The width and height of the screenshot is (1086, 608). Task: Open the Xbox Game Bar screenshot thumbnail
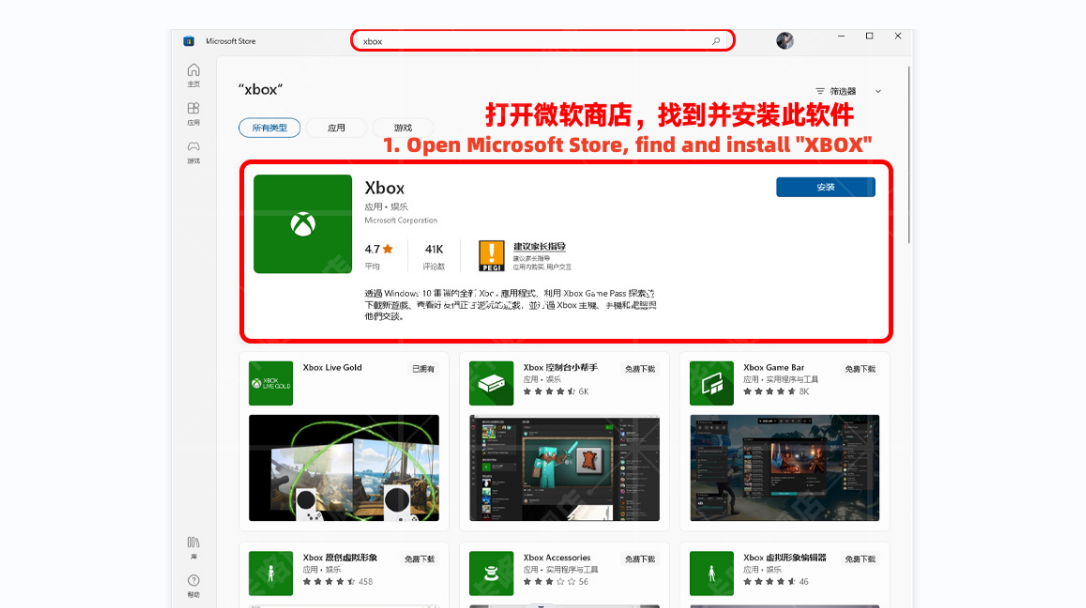785,467
